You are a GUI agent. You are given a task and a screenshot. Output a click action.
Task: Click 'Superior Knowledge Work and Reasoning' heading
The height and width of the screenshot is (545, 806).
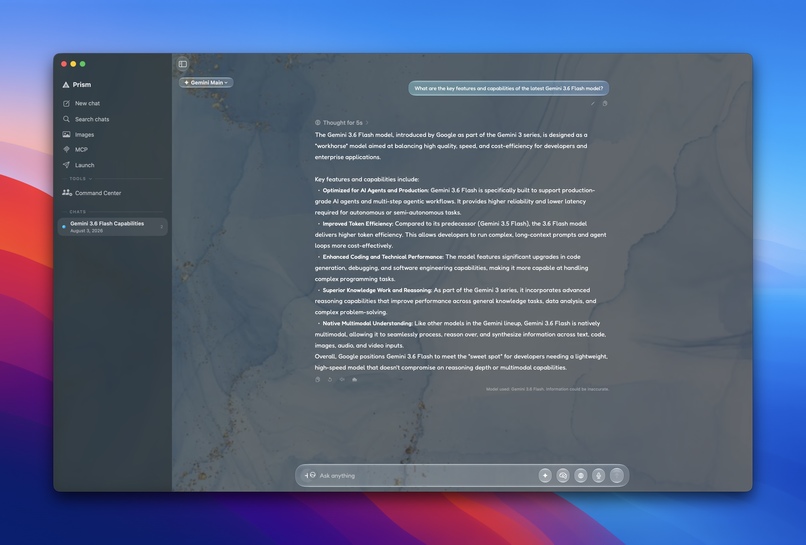tap(377, 290)
